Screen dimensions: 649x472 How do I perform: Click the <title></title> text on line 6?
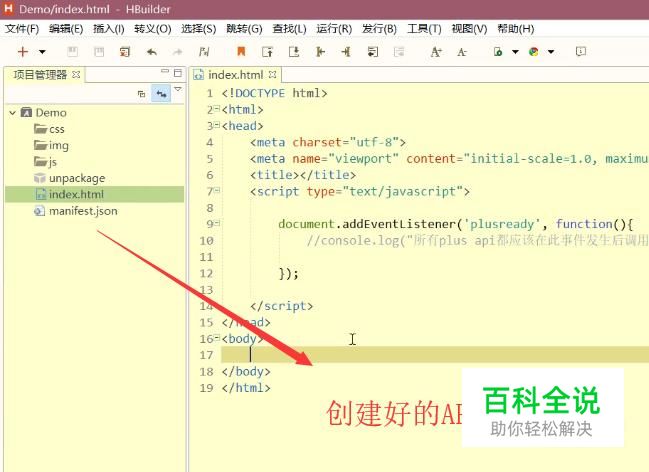(x=303, y=175)
